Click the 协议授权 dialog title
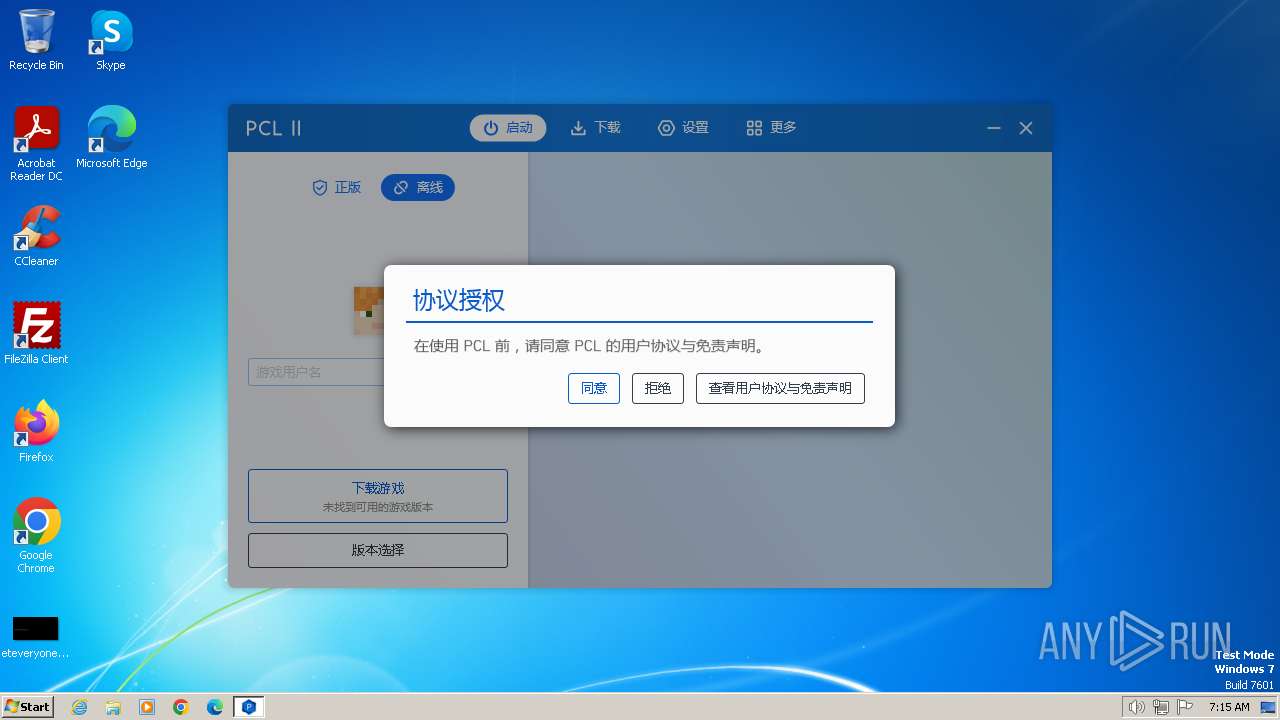 459,300
